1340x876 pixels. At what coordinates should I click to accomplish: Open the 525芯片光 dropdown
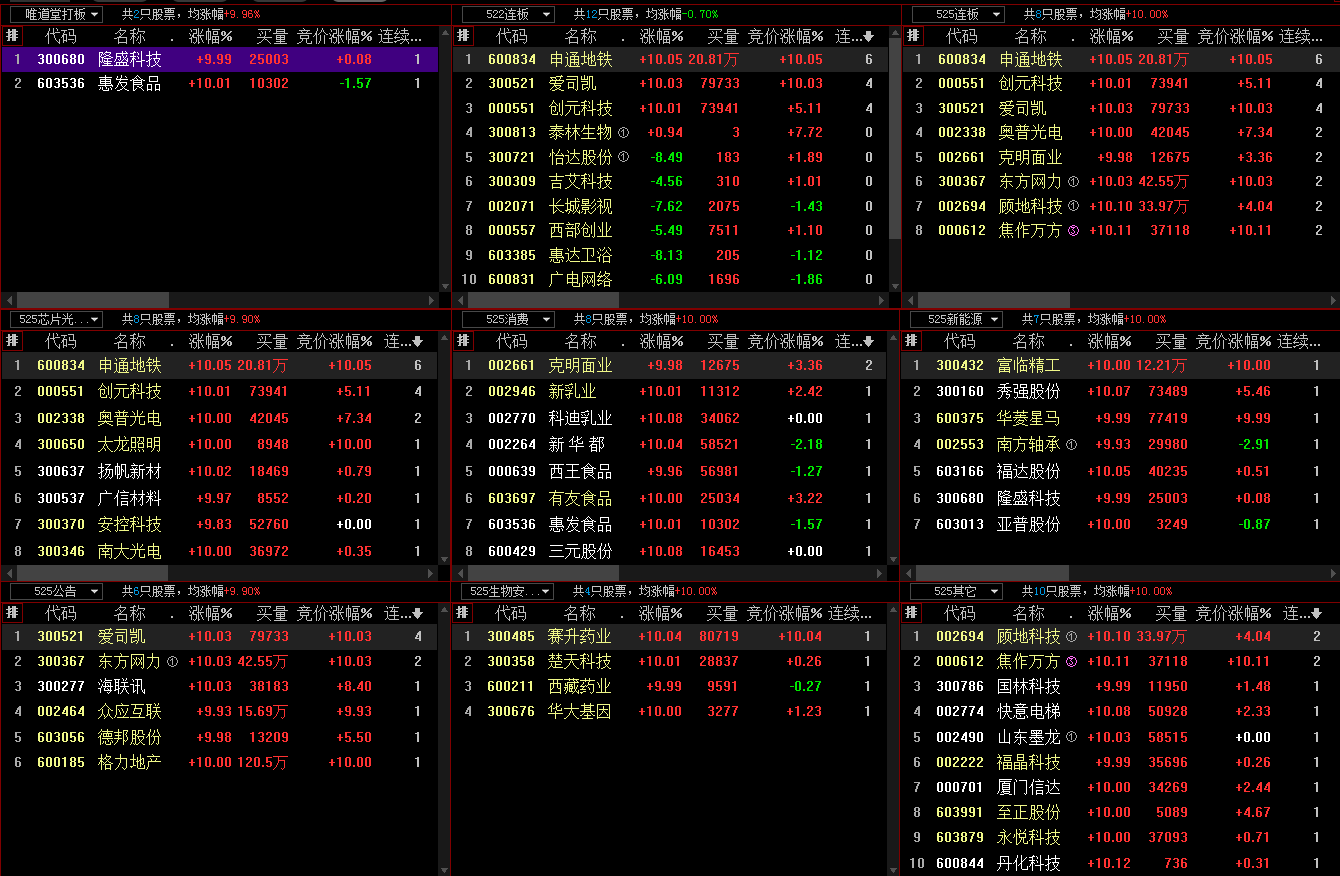[x=94, y=319]
